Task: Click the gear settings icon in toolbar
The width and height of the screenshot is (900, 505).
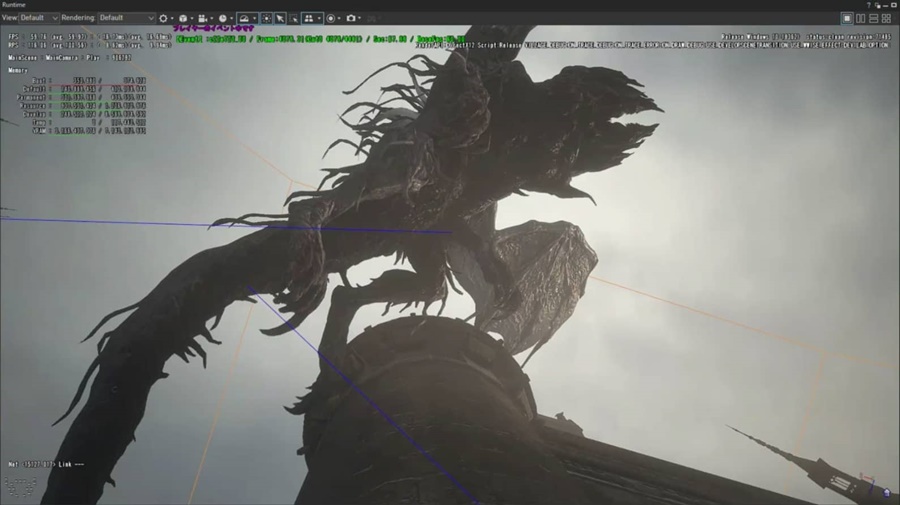Action: pyautogui.click(x=164, y=18)
